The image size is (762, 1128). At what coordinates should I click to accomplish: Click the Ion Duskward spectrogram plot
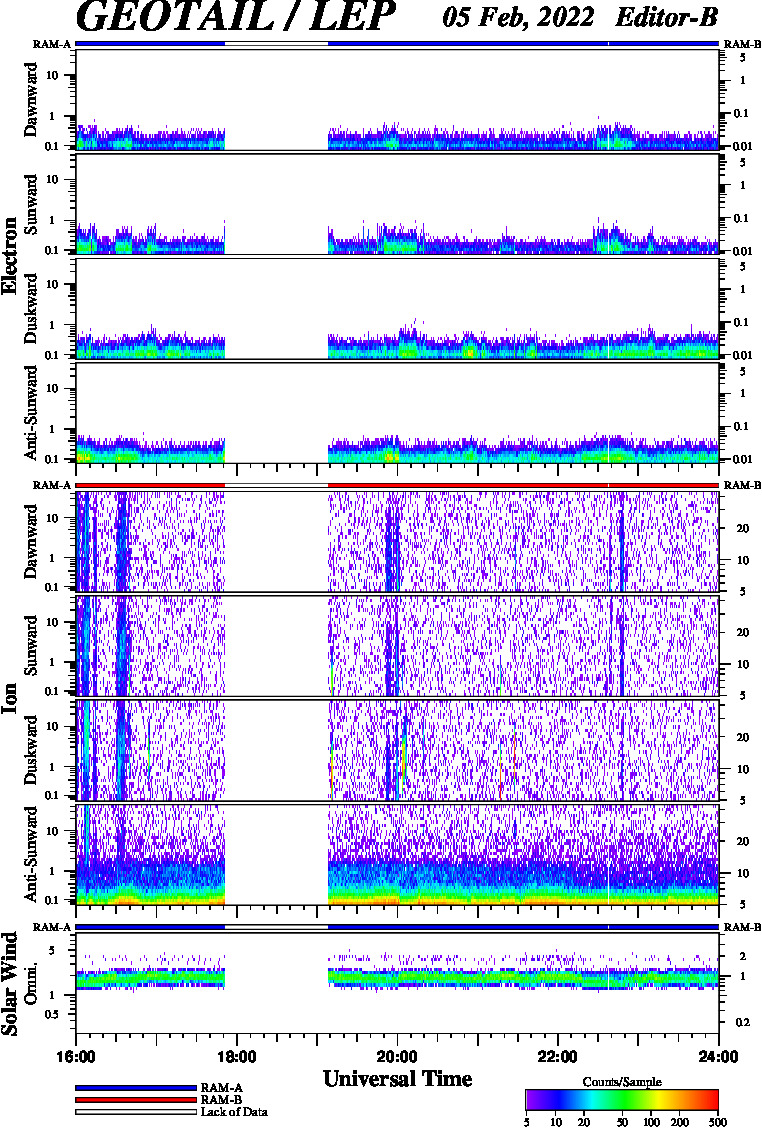click(x=397, y=750)
